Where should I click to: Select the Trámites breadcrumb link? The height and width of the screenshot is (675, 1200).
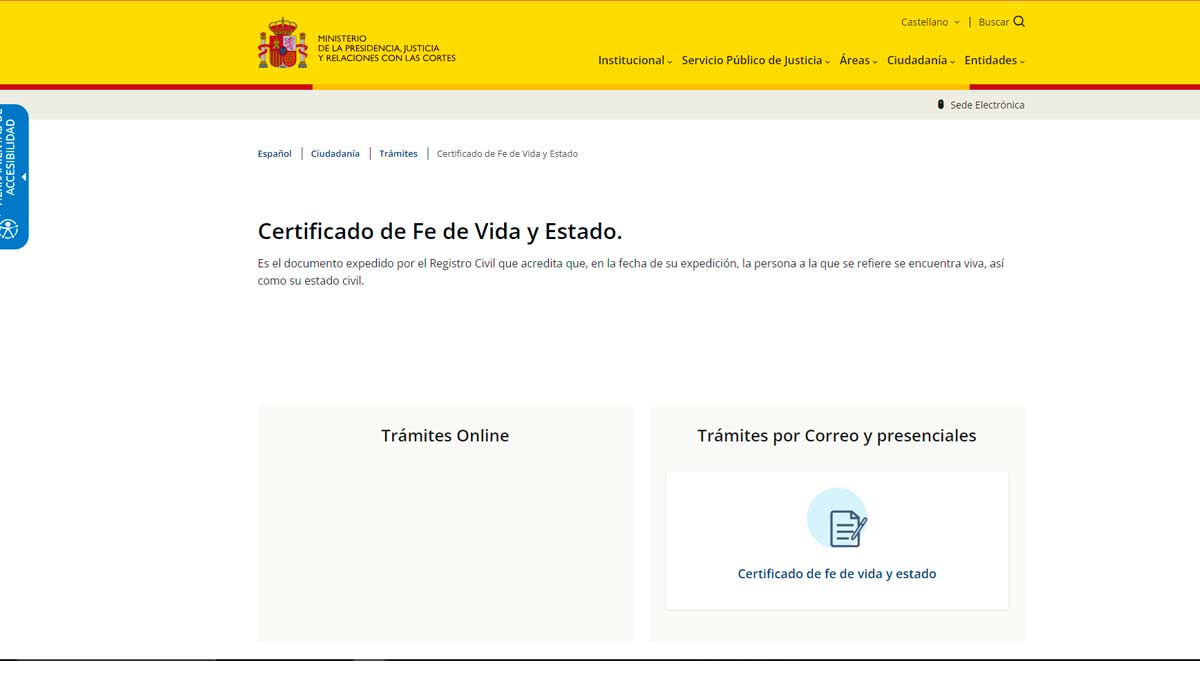click(398, 154)
